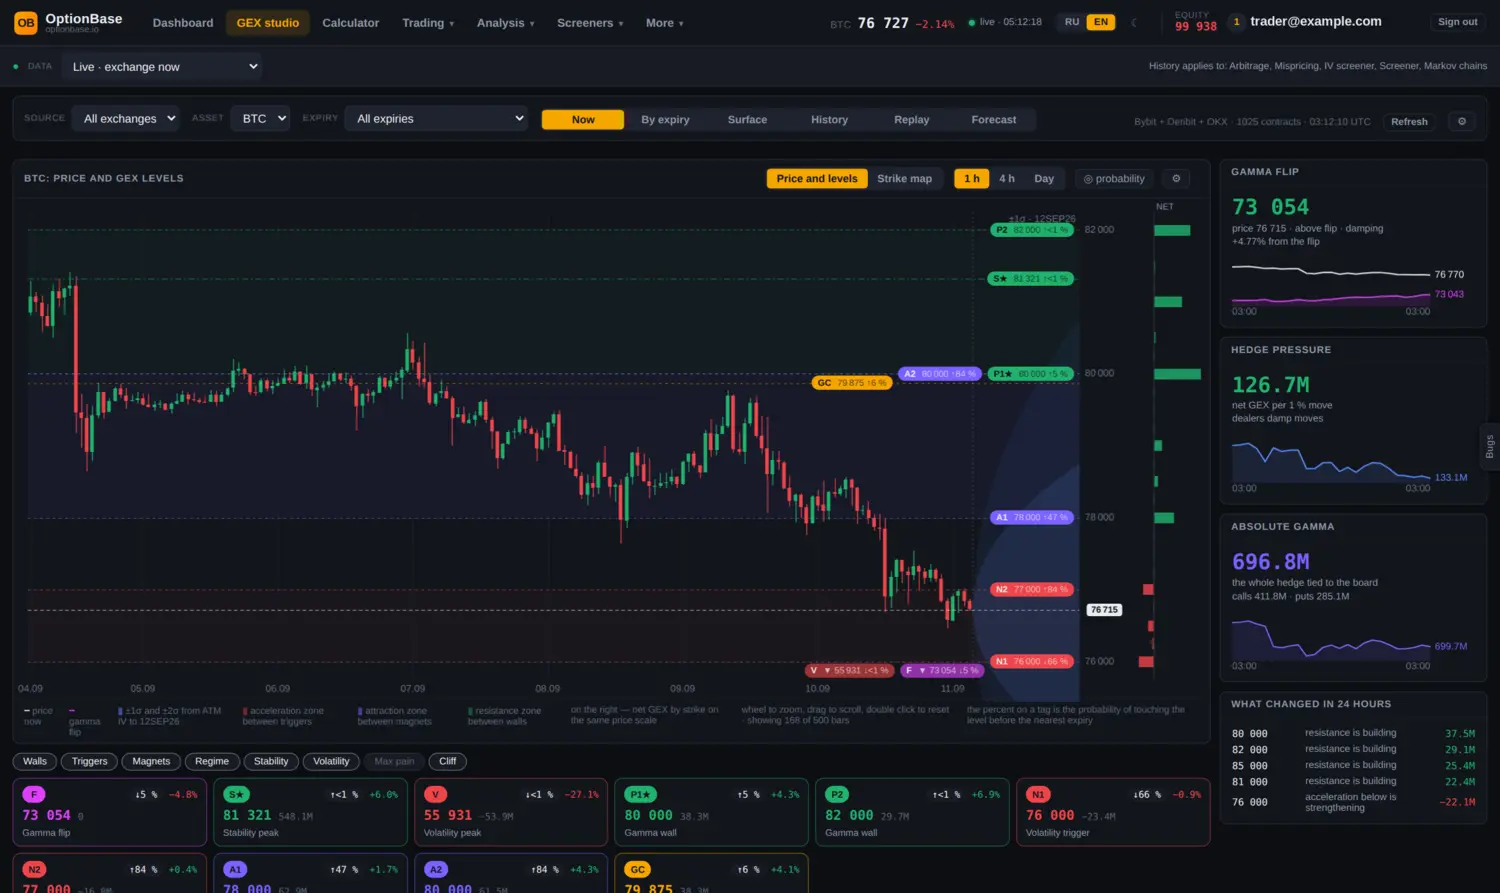Switch to the By expiry tab

point(665,120)
